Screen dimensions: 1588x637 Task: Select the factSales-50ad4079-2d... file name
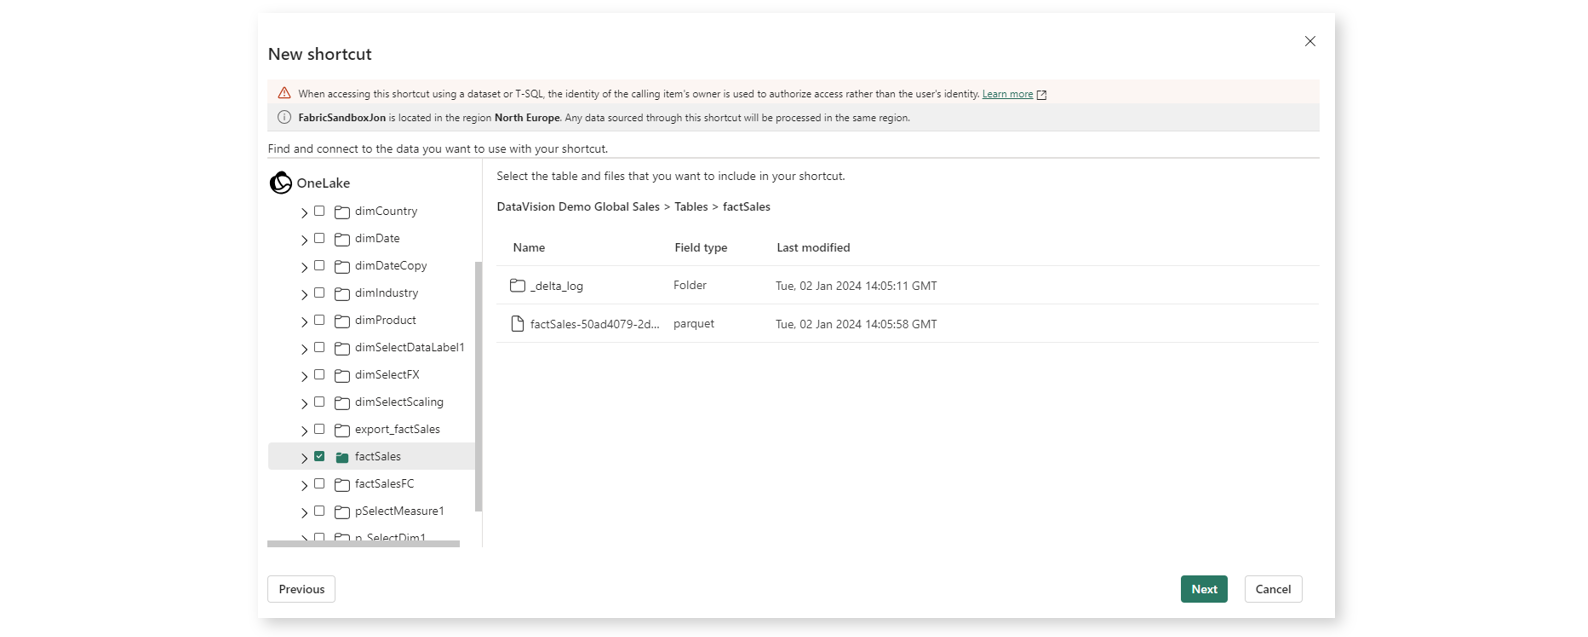coord(595,324)
